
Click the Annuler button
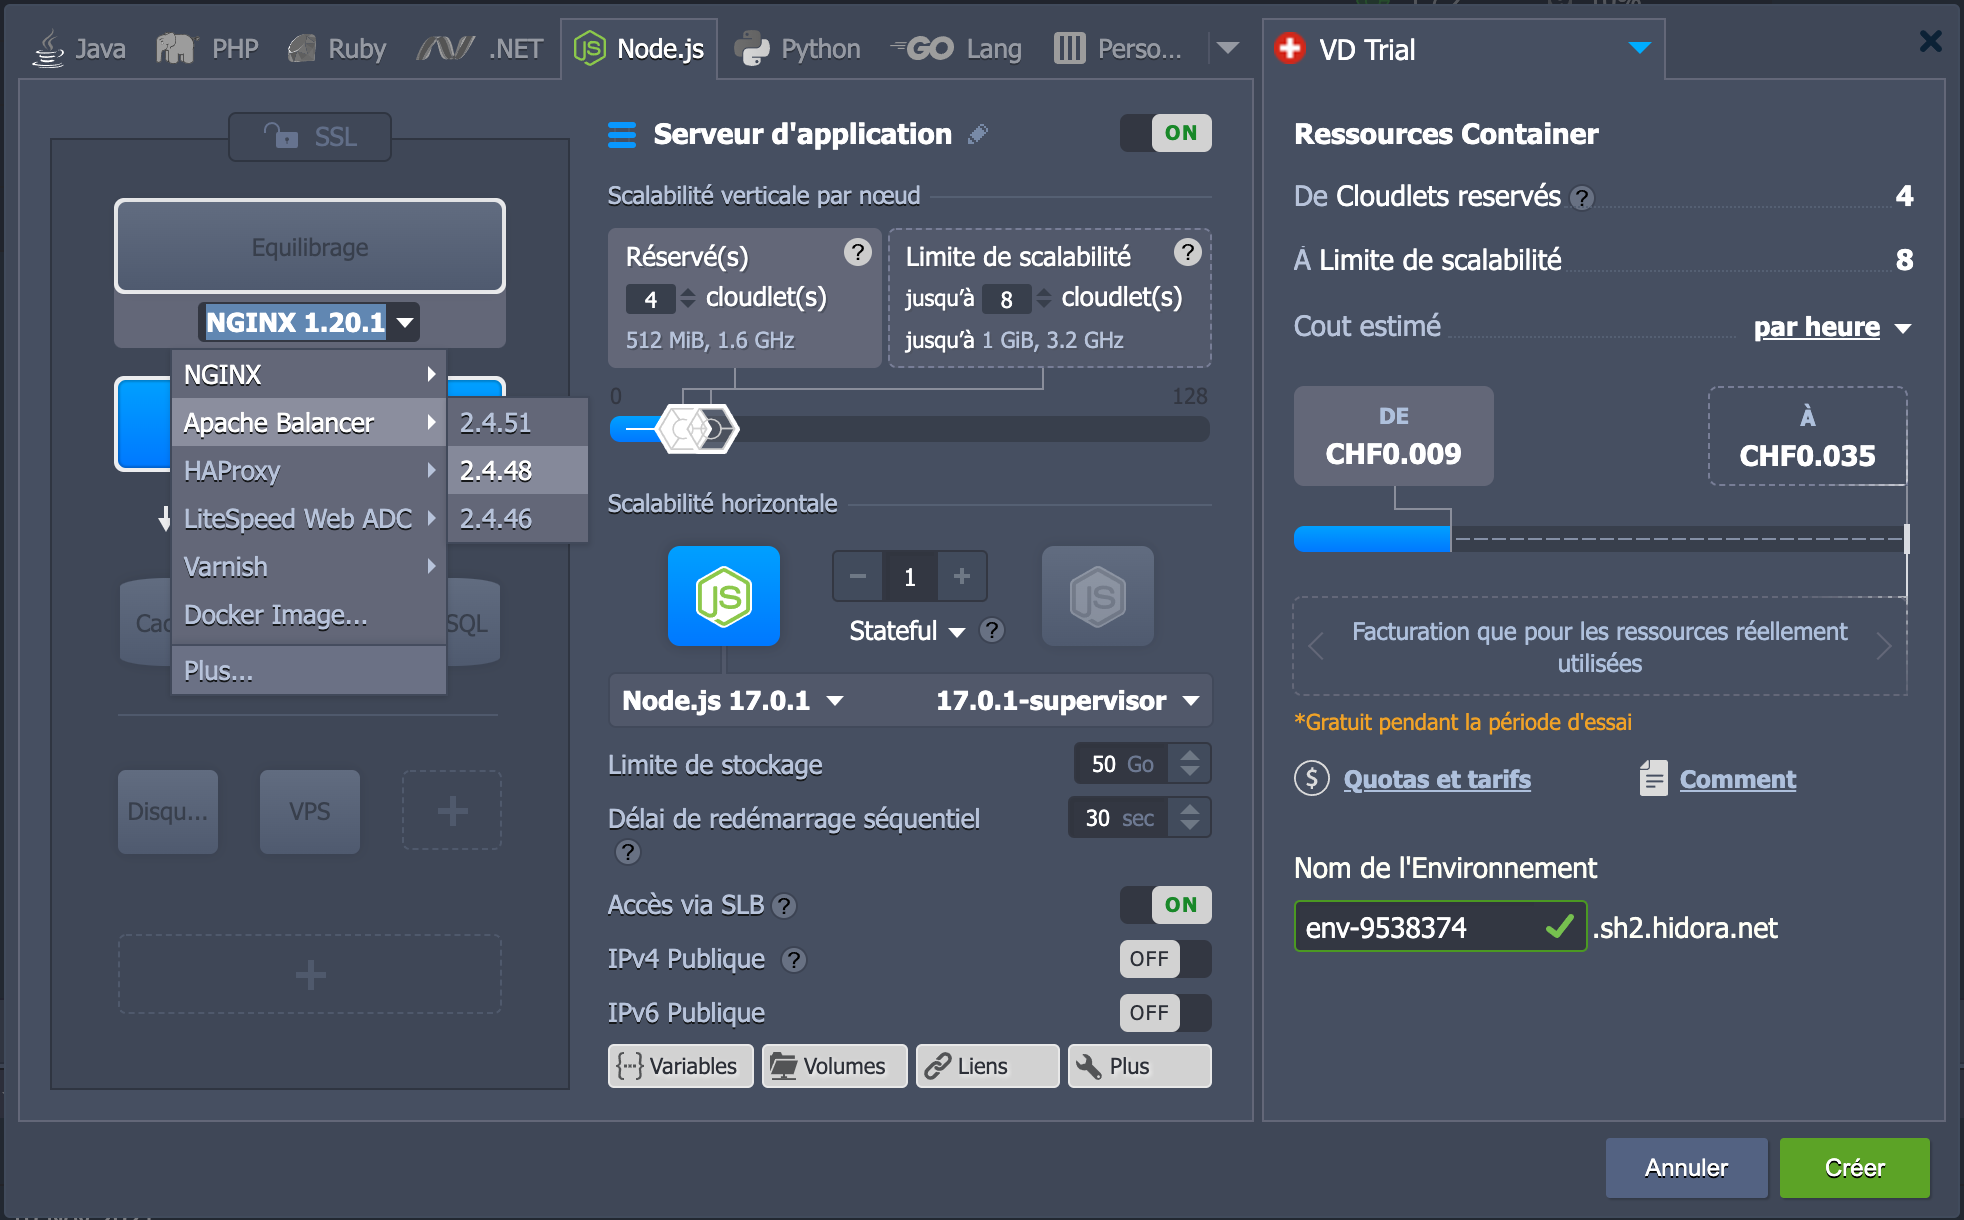[x=1686, y=1167]
